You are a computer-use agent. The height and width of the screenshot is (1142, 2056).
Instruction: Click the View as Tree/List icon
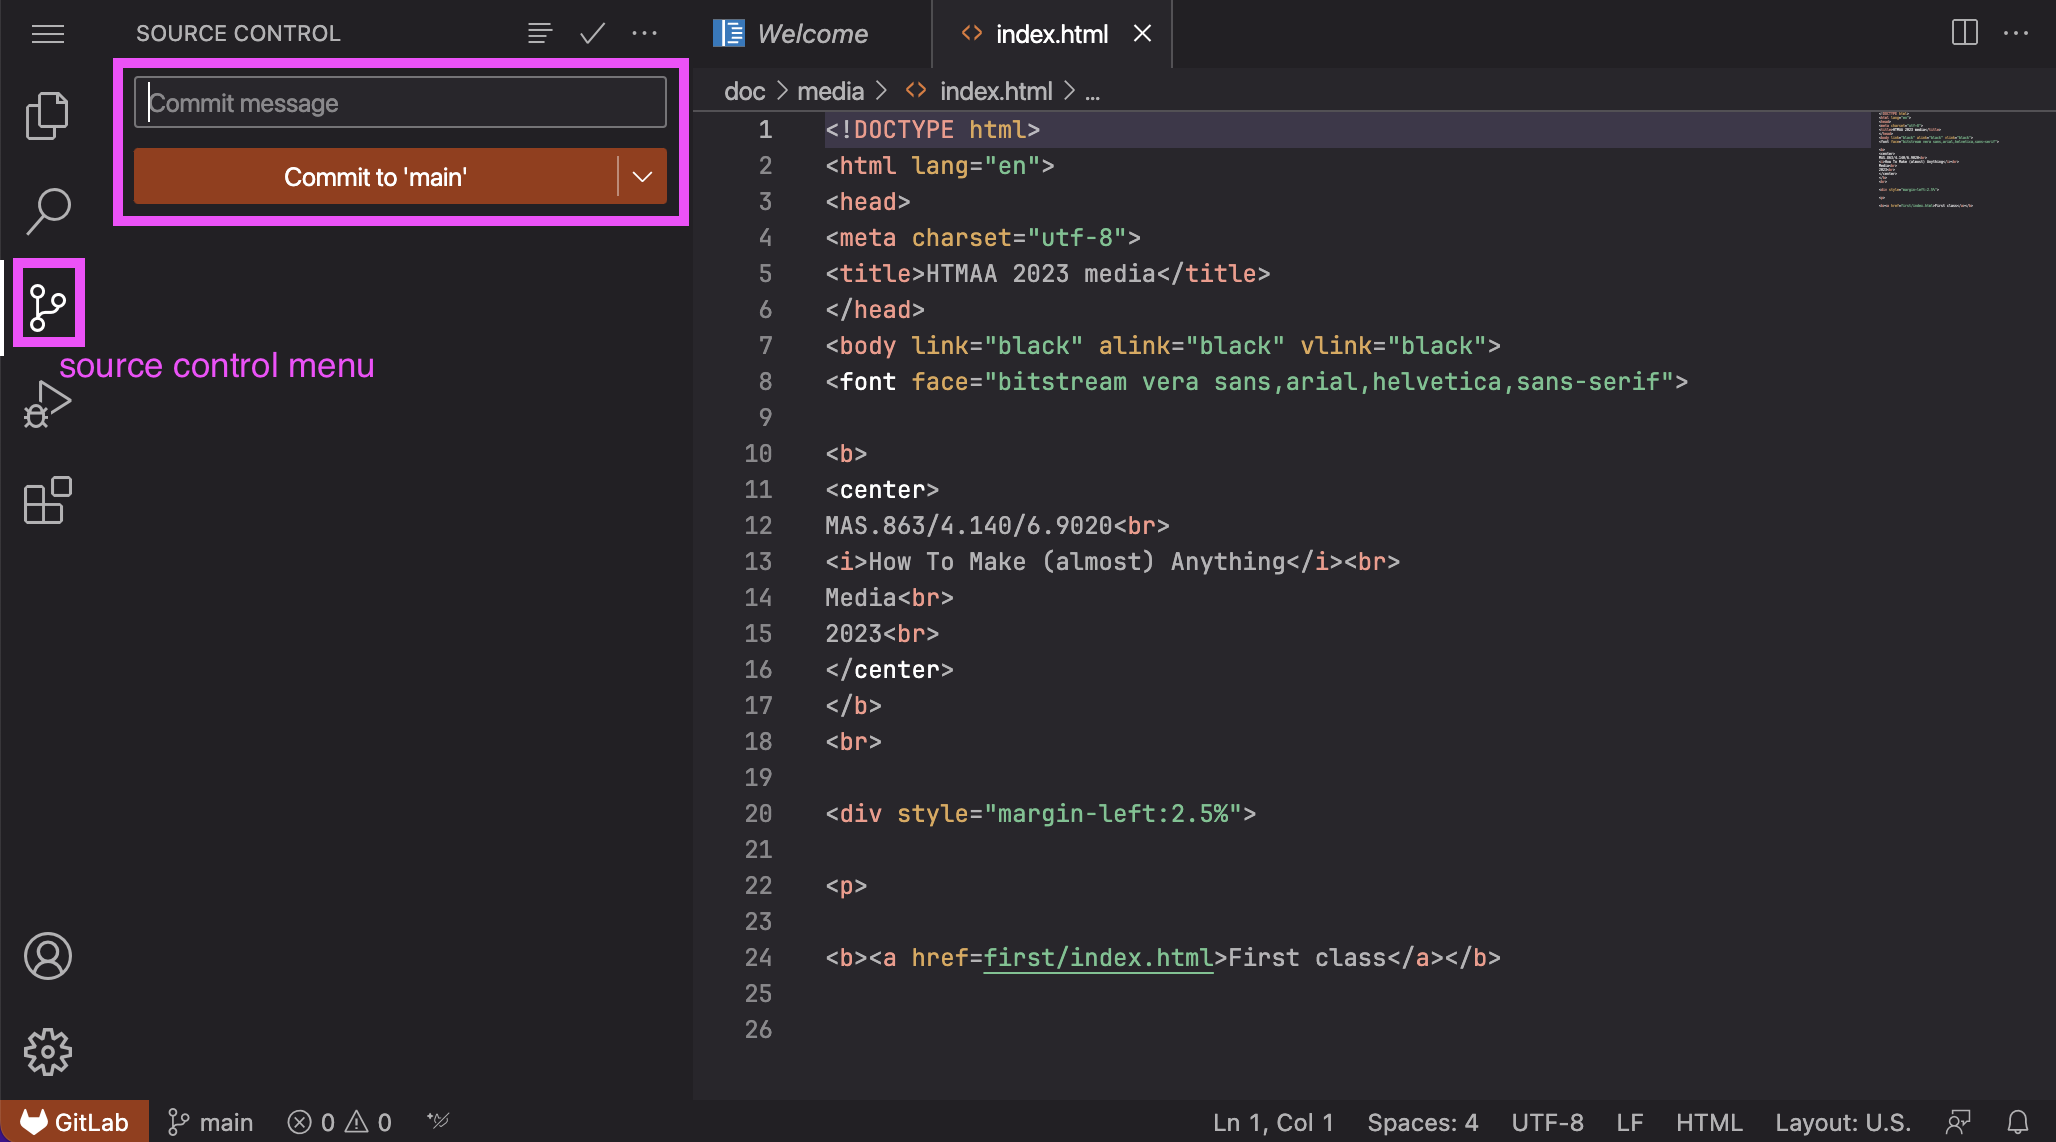point(540,34)
